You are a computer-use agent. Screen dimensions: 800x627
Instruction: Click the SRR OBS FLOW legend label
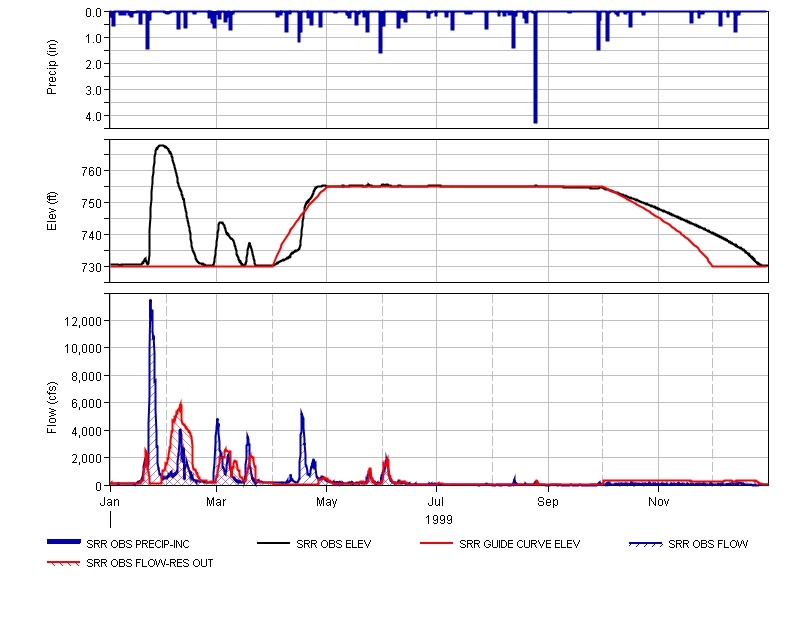pos(708,544)
